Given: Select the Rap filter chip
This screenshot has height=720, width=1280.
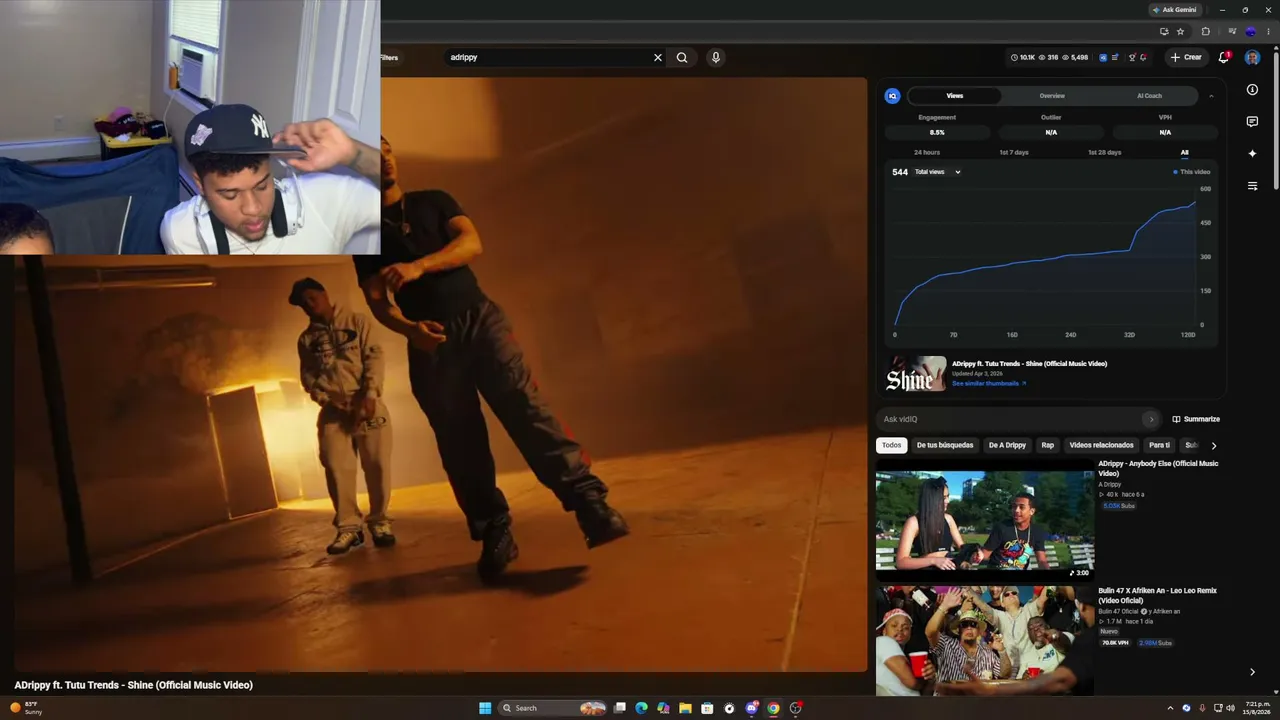Looking at the screenshot, I should pos(1048,445).
